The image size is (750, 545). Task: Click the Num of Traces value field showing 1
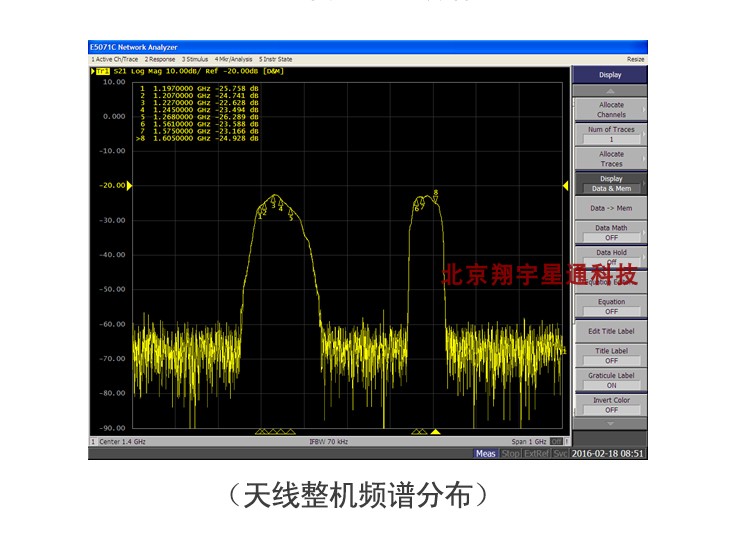[x=611, y=139]
